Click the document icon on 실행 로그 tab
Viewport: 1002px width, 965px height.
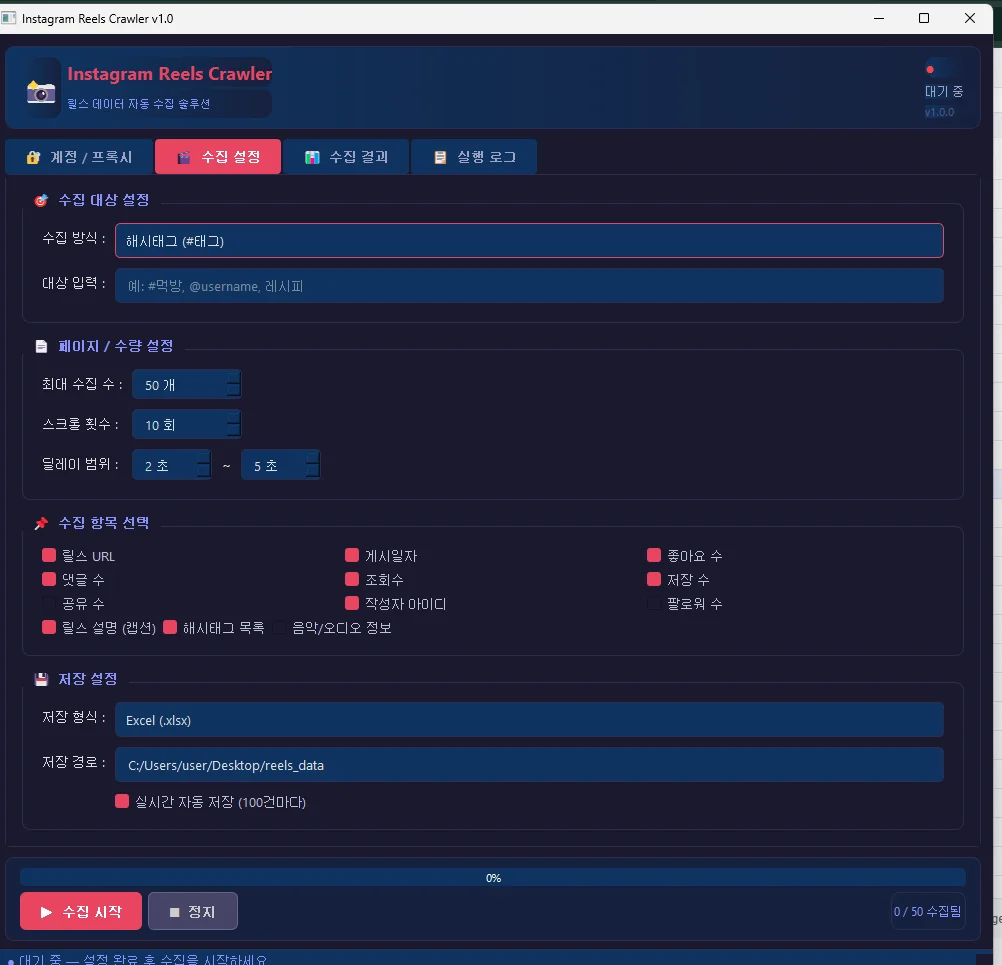coord(440,157)
